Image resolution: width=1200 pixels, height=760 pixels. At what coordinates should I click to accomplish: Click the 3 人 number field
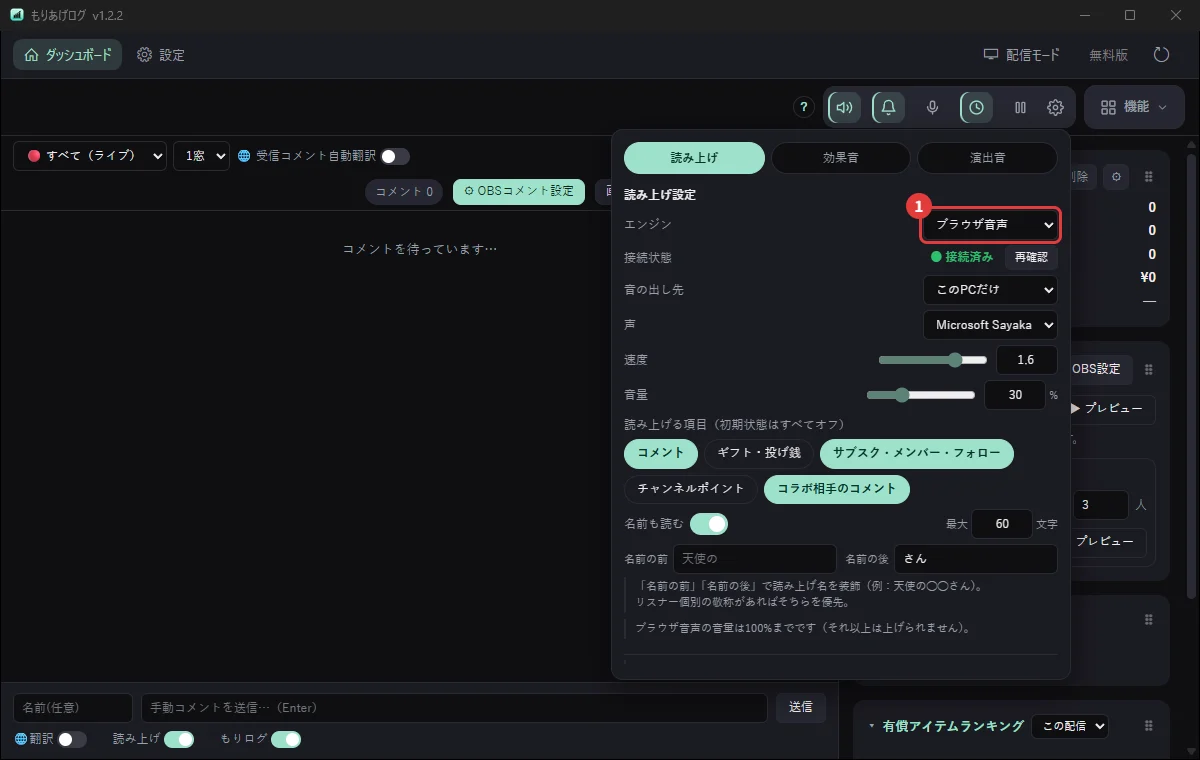click(1100, 505)
